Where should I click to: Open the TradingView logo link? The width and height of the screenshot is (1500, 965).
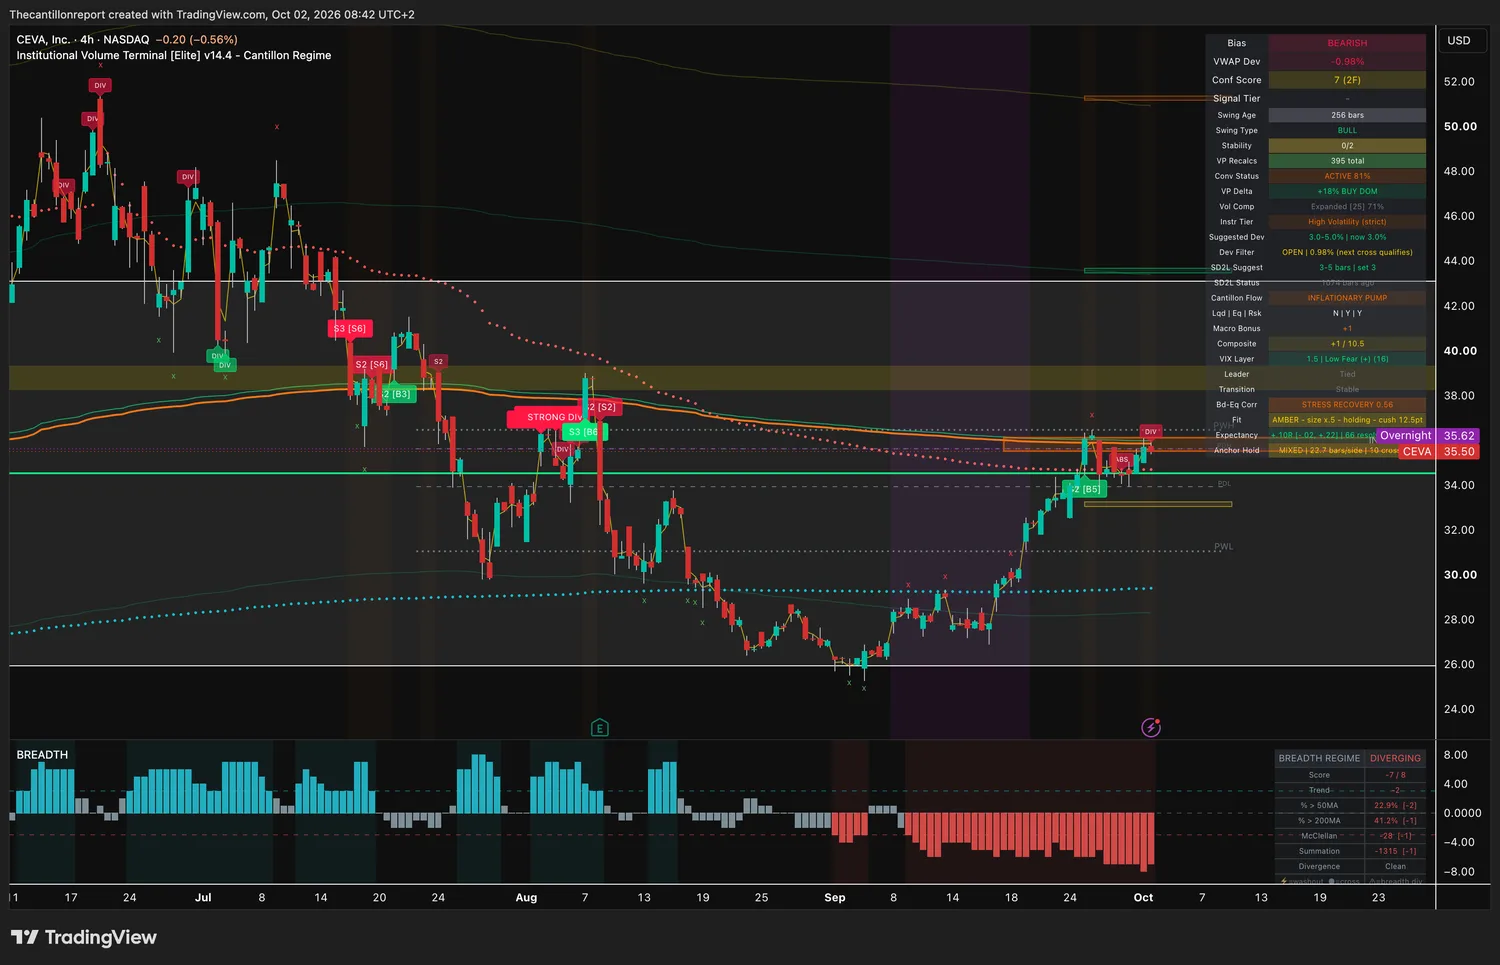(x=84, y=937)
